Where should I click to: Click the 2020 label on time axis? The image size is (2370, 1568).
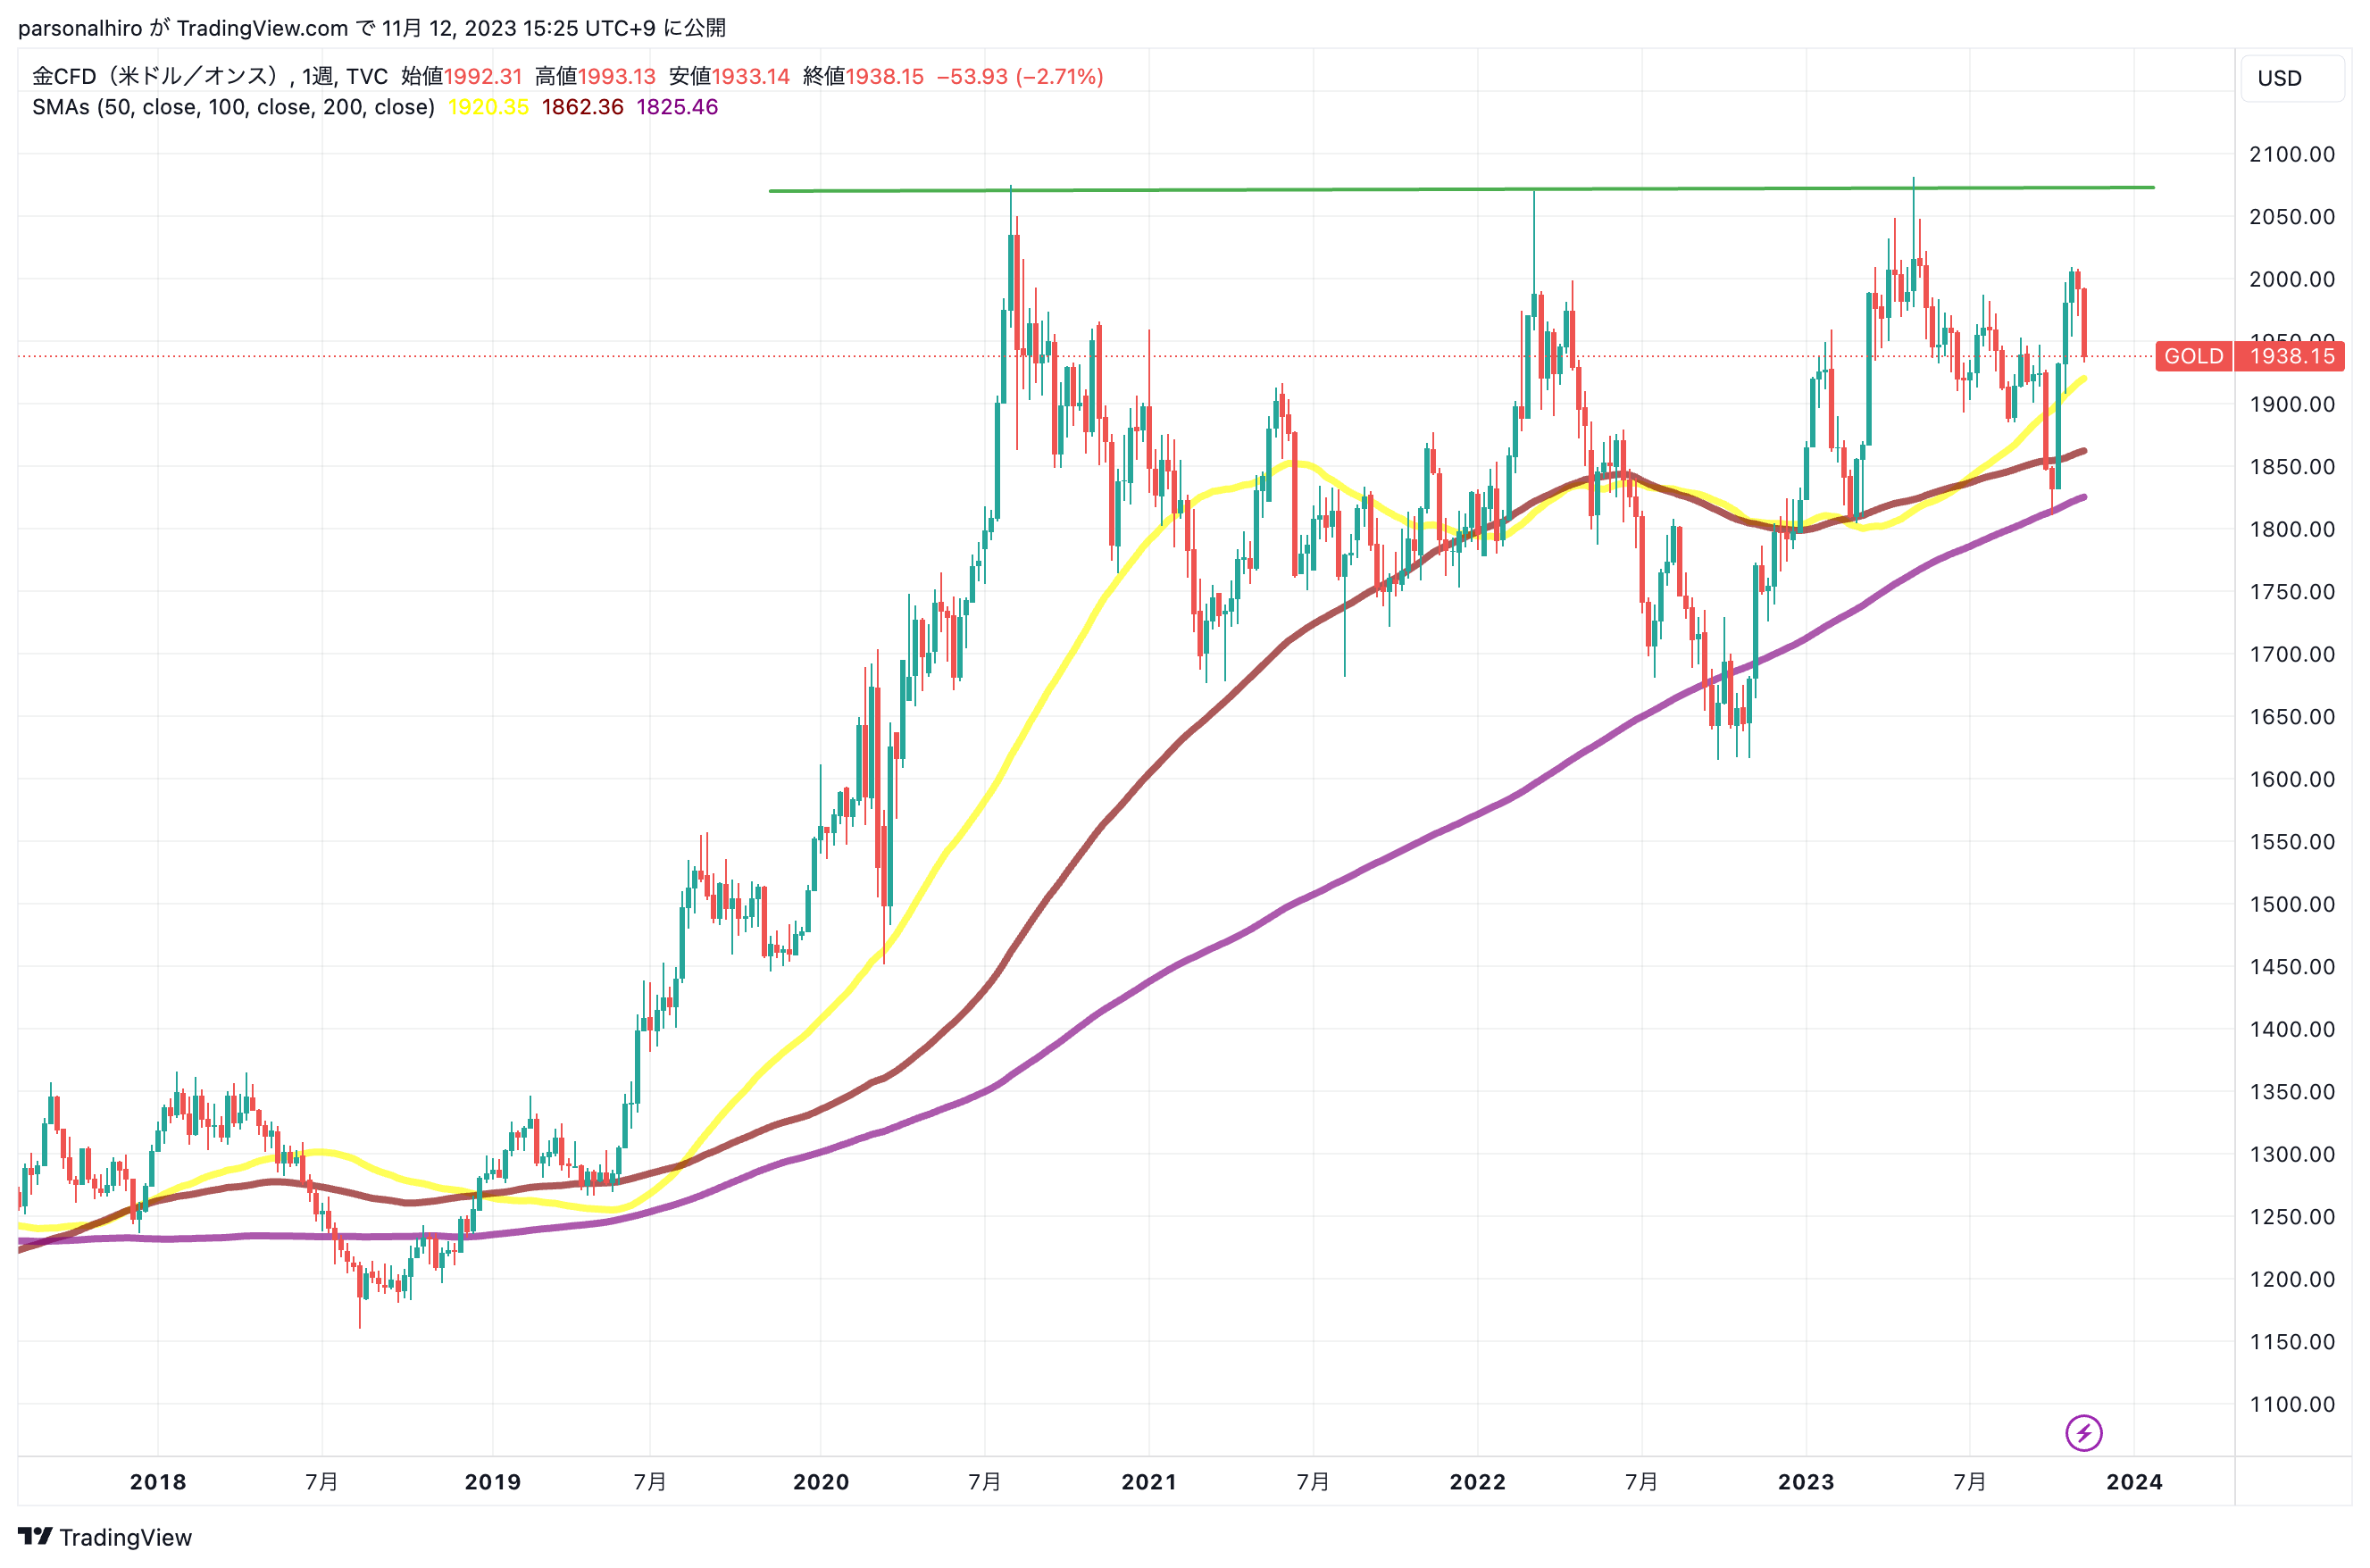pyautogui.click(x=820, y=1481)
